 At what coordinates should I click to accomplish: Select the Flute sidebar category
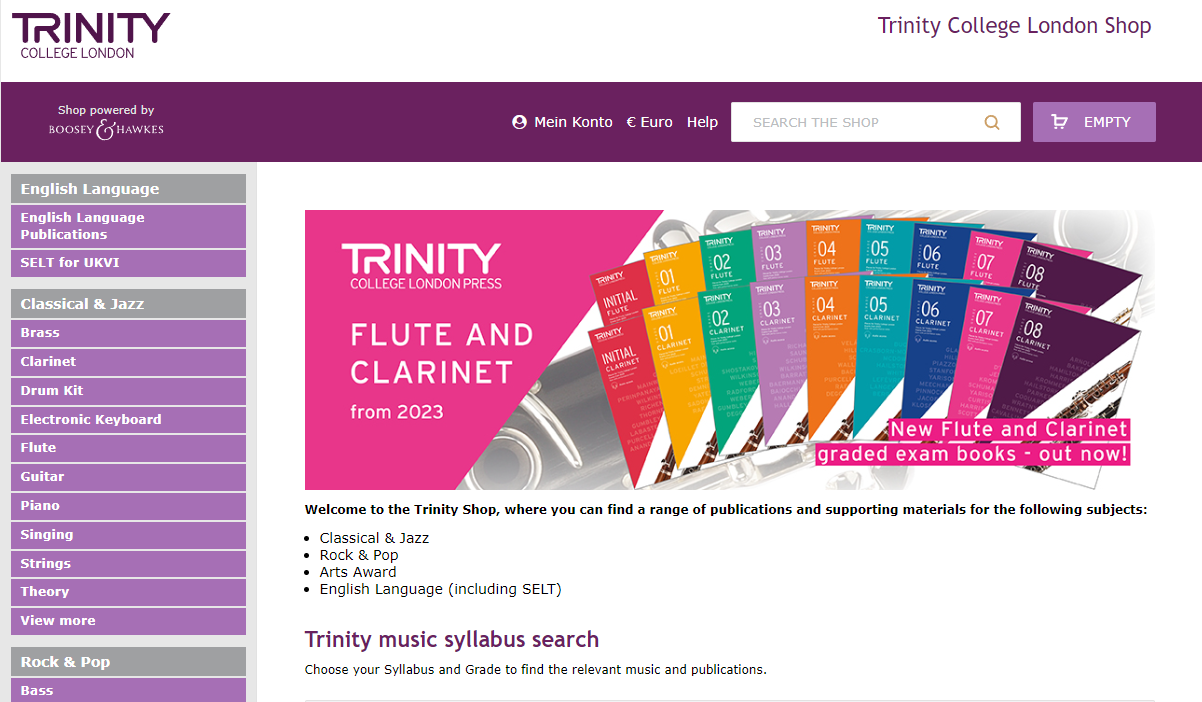pos(128,448)
